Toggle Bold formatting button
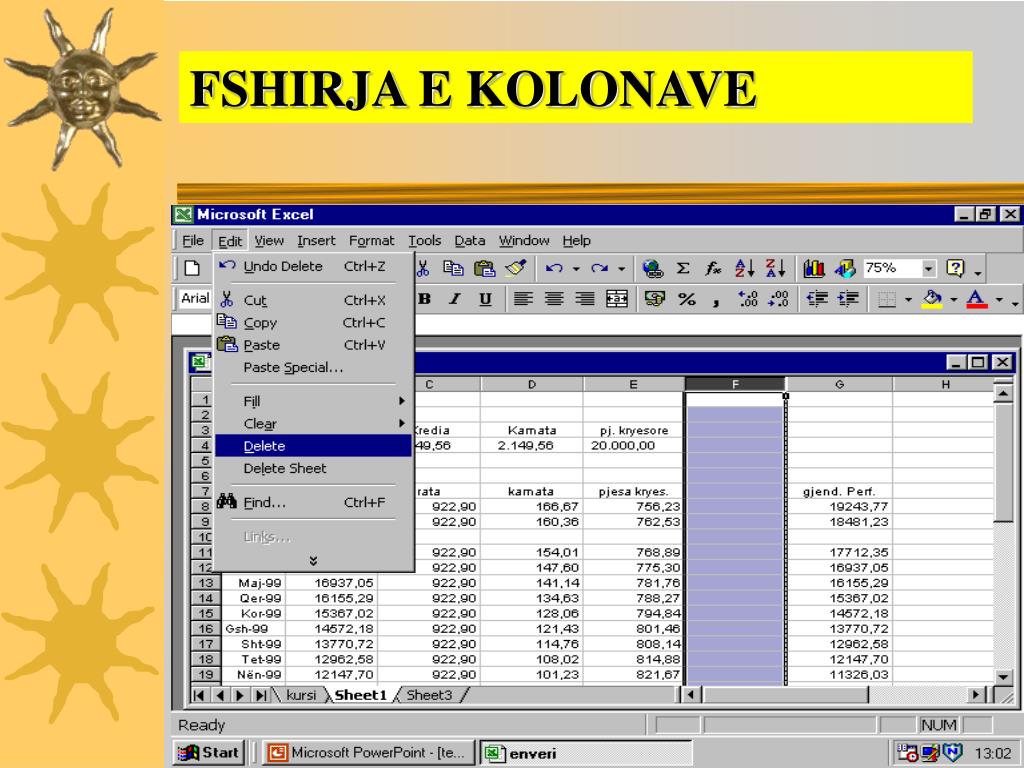Screen dimensions: 1024x768 (x=424, y=299)
